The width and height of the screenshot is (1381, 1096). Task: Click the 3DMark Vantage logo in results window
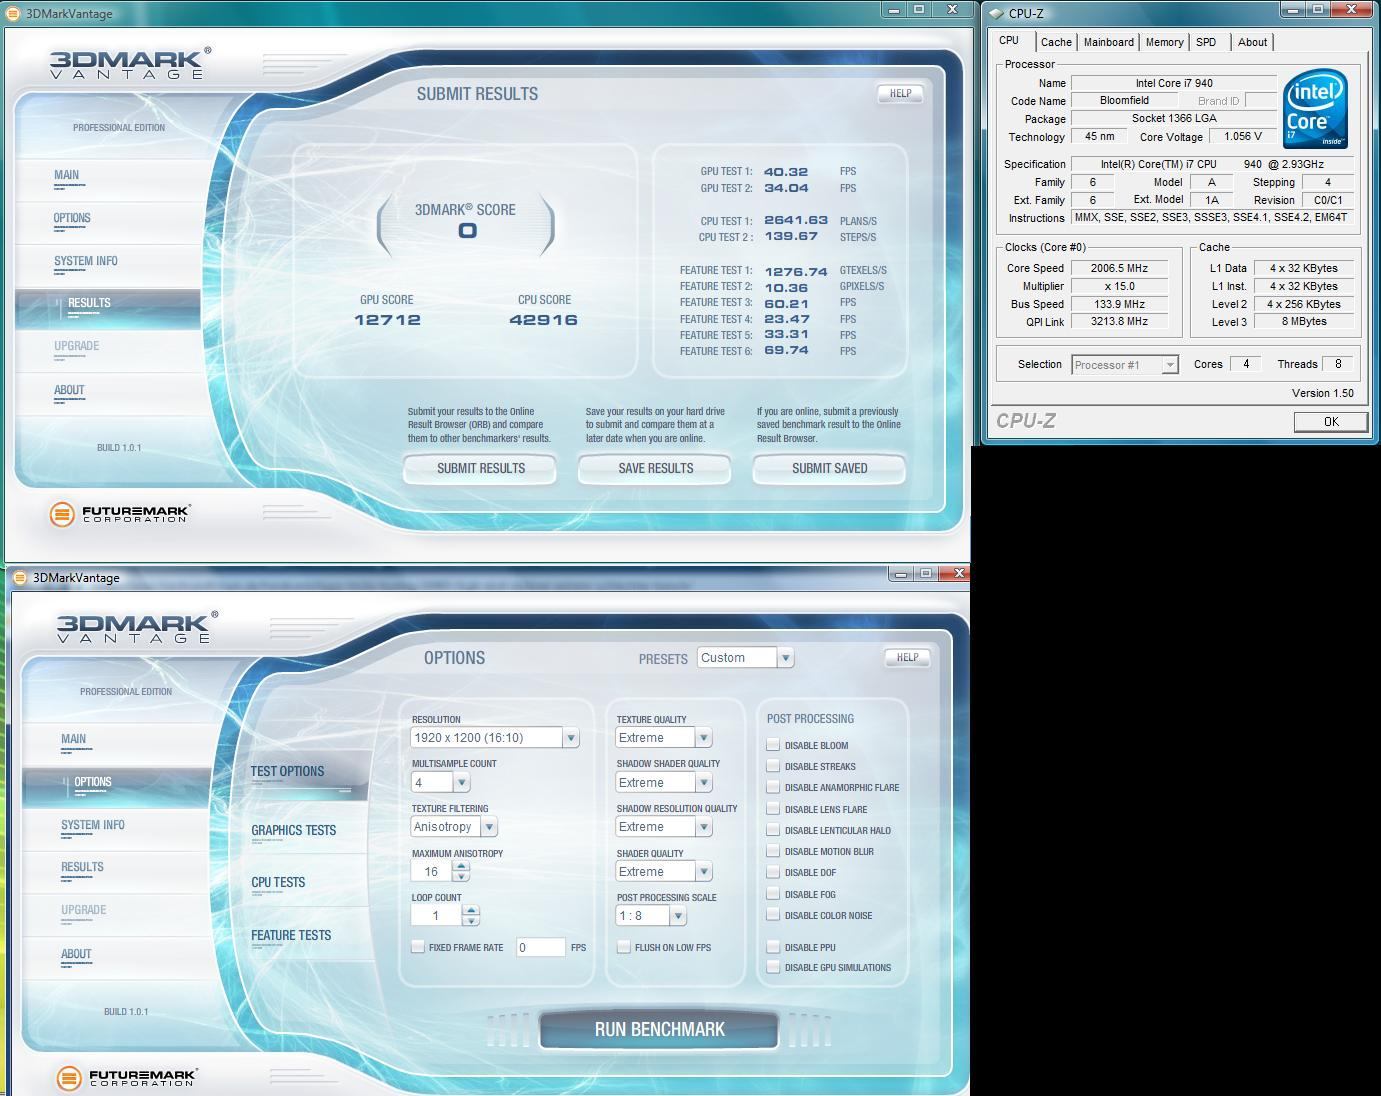(130, 63)
